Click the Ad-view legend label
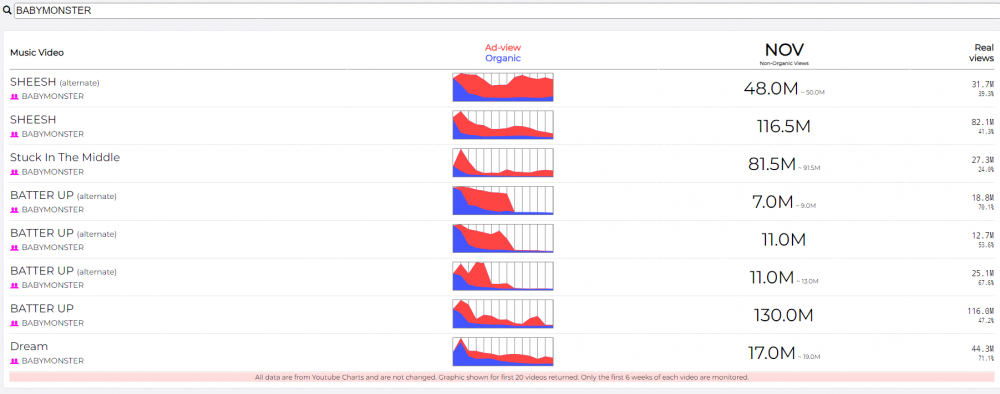This screenshot has width=1000, height=394. pyautogui.click(x=503, y=47)
